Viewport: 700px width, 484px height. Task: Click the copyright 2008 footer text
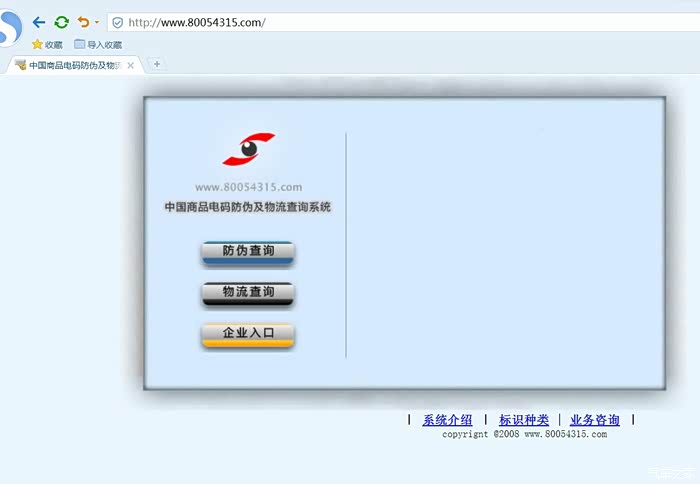click(525, 434)
